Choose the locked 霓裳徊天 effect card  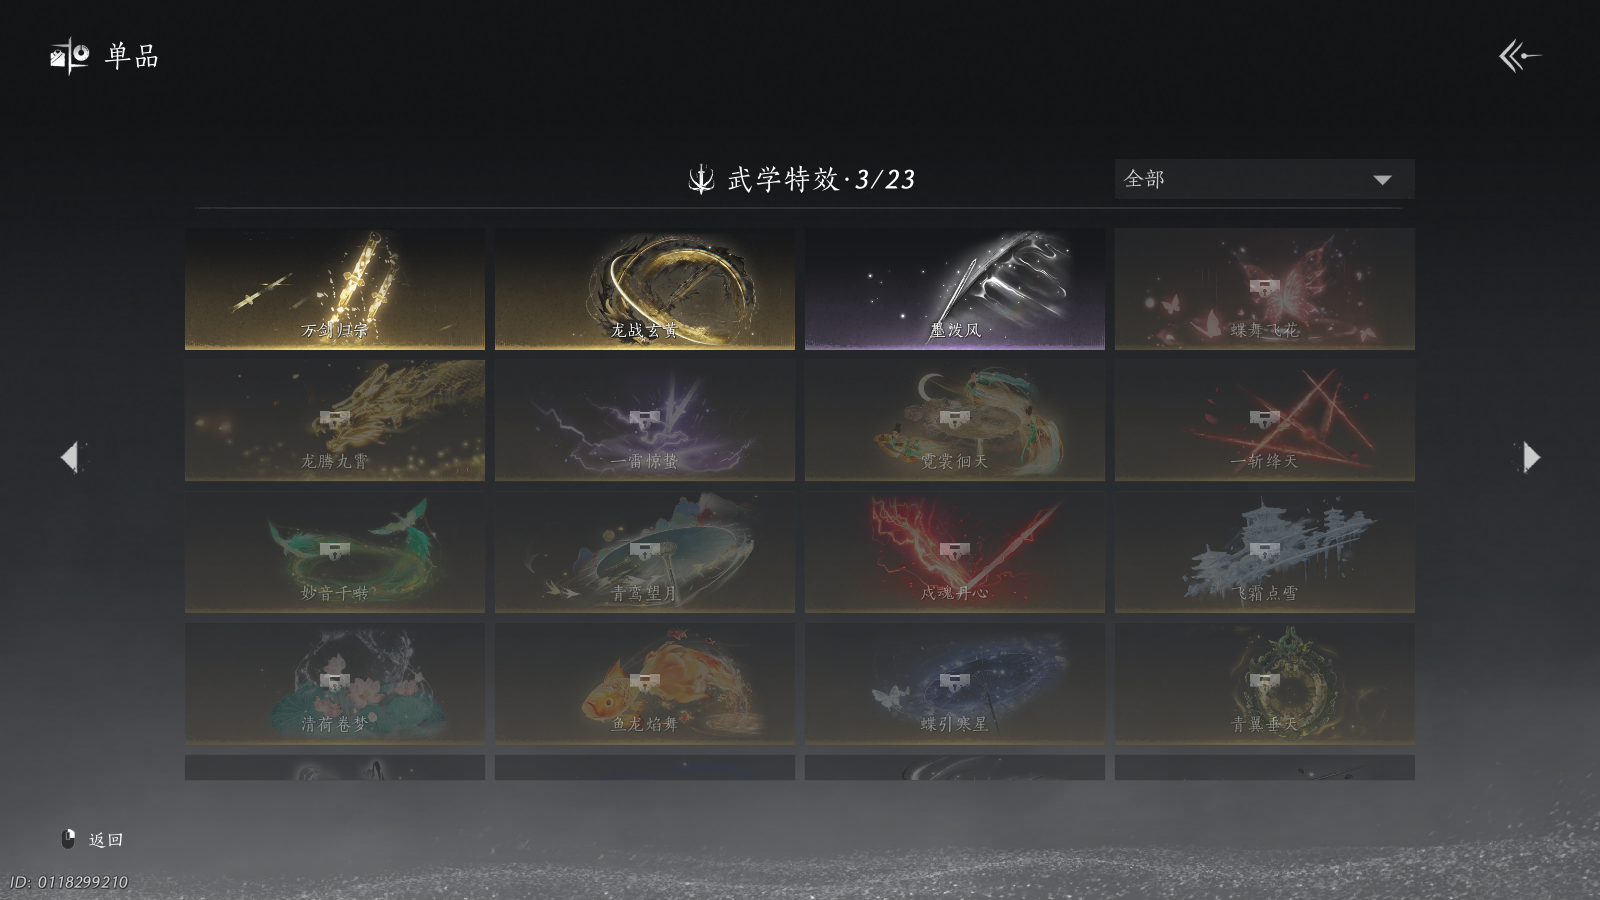[955, 420]
